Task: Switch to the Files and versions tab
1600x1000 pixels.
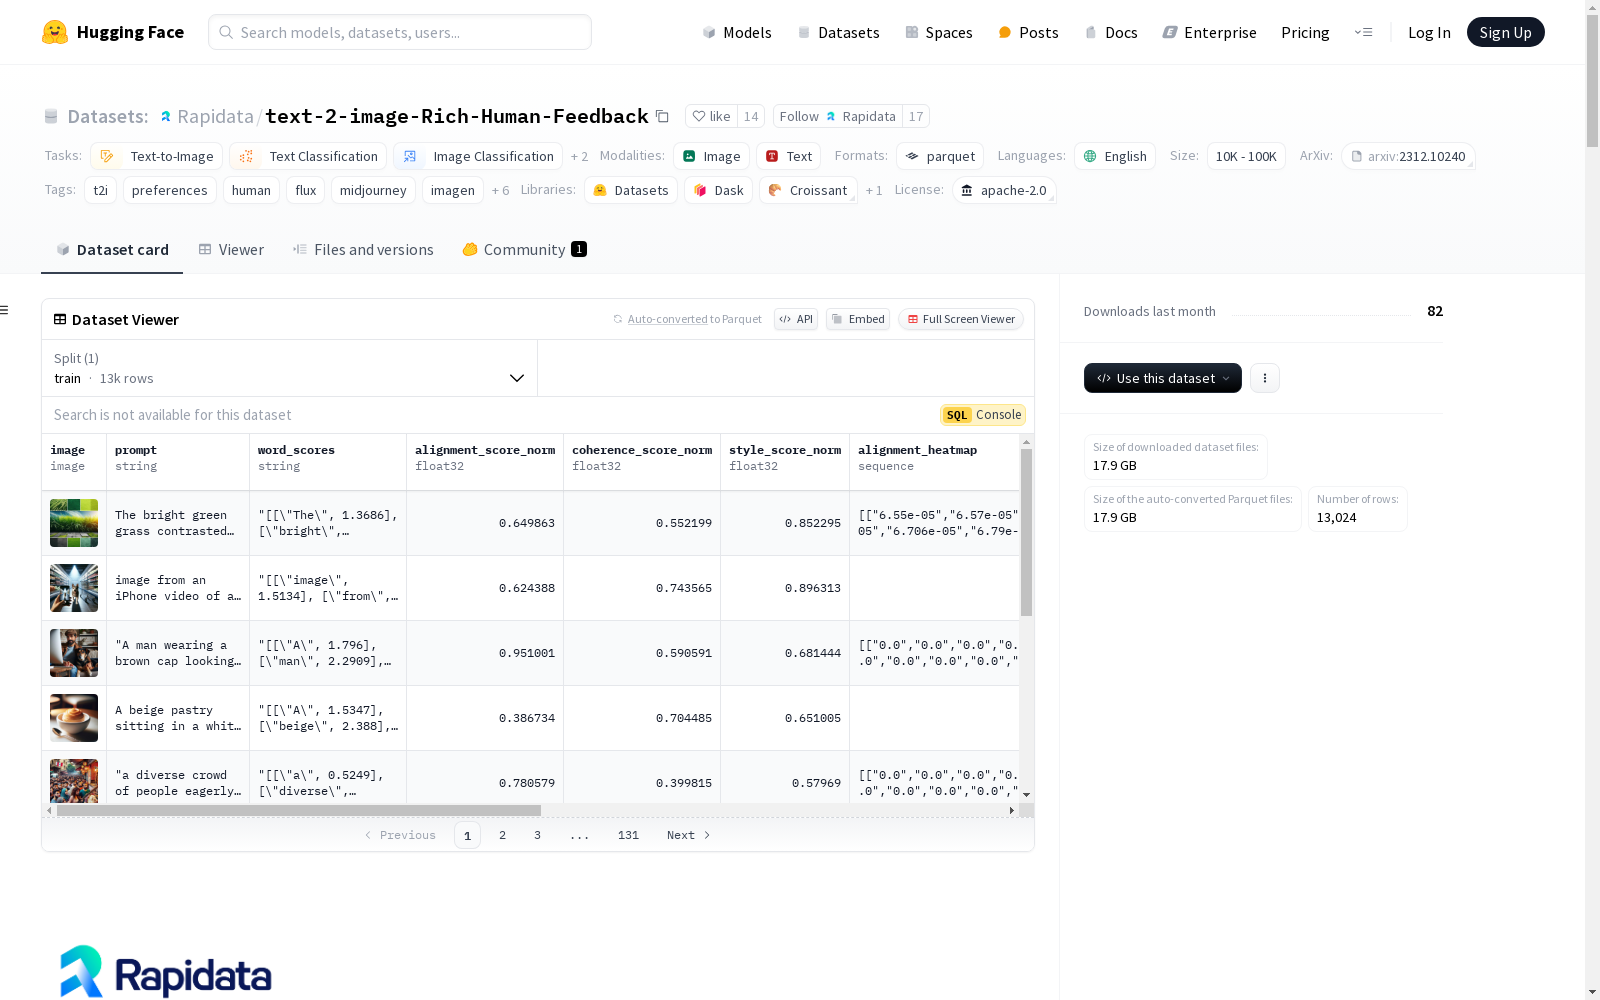Action: click(363, 250)
